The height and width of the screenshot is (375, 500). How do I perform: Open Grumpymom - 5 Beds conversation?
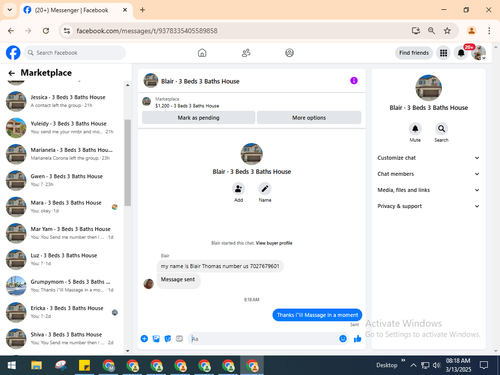tap(63, 286)
